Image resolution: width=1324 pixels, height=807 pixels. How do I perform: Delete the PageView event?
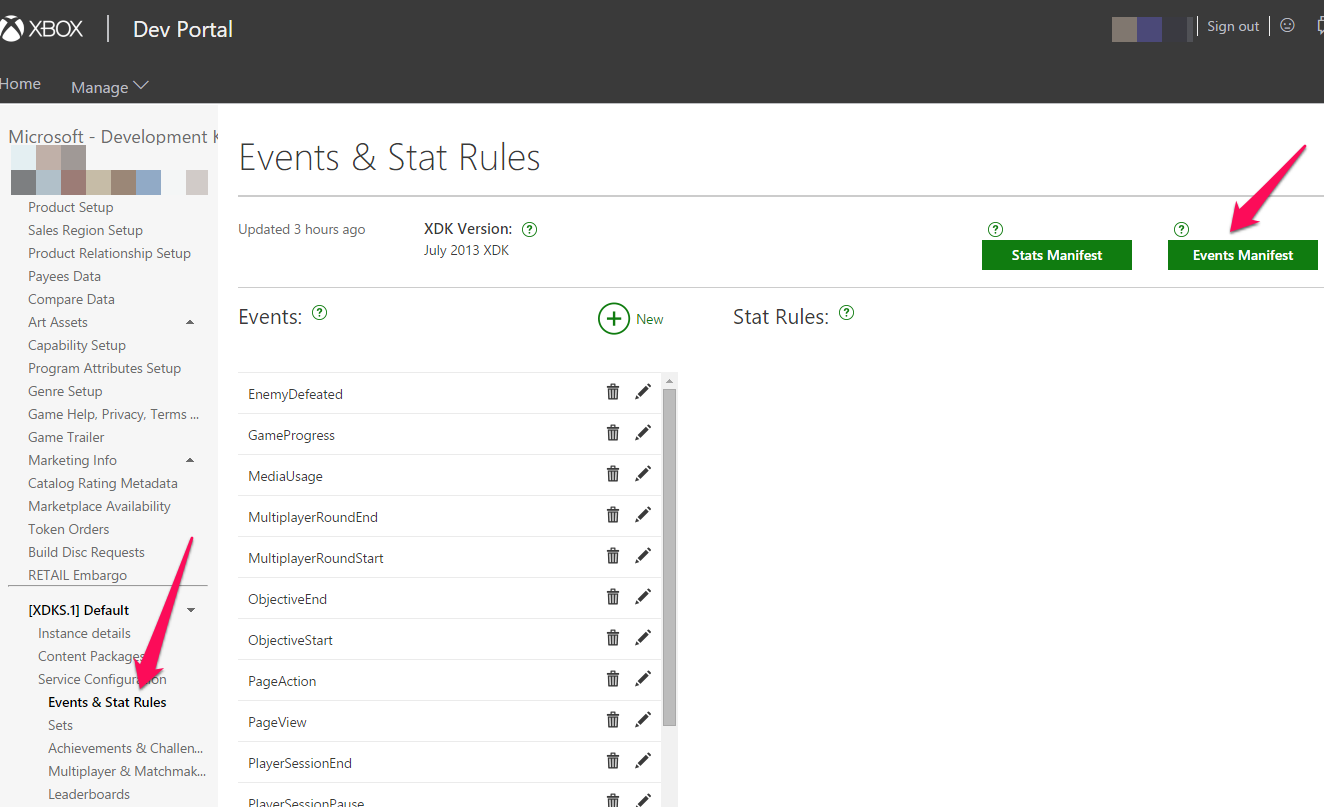tap(613, 720)
